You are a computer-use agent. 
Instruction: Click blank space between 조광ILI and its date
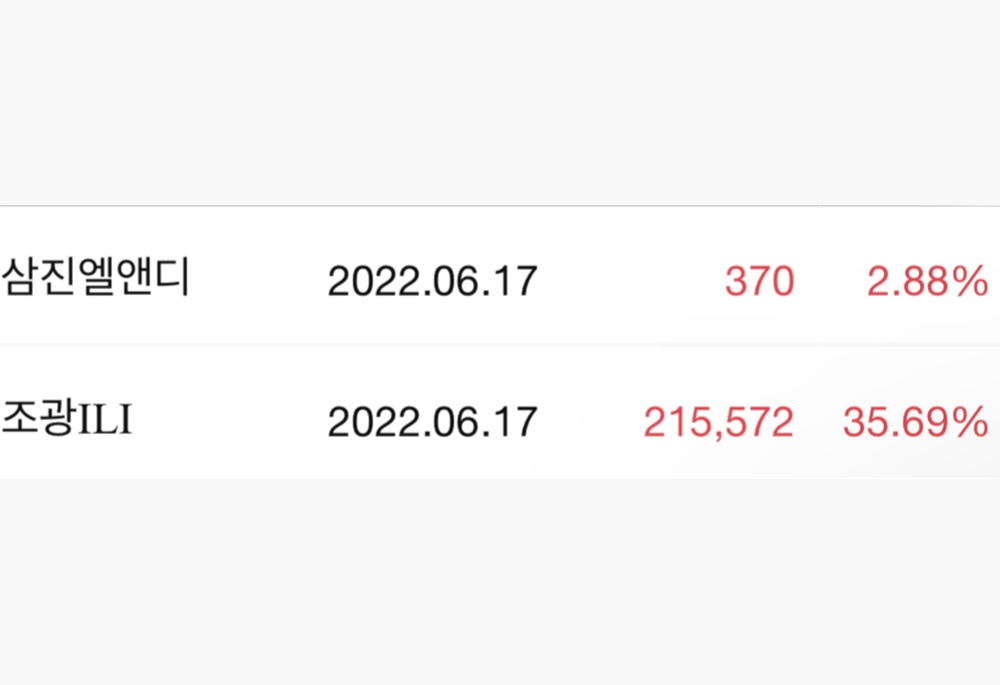[230, 423]
